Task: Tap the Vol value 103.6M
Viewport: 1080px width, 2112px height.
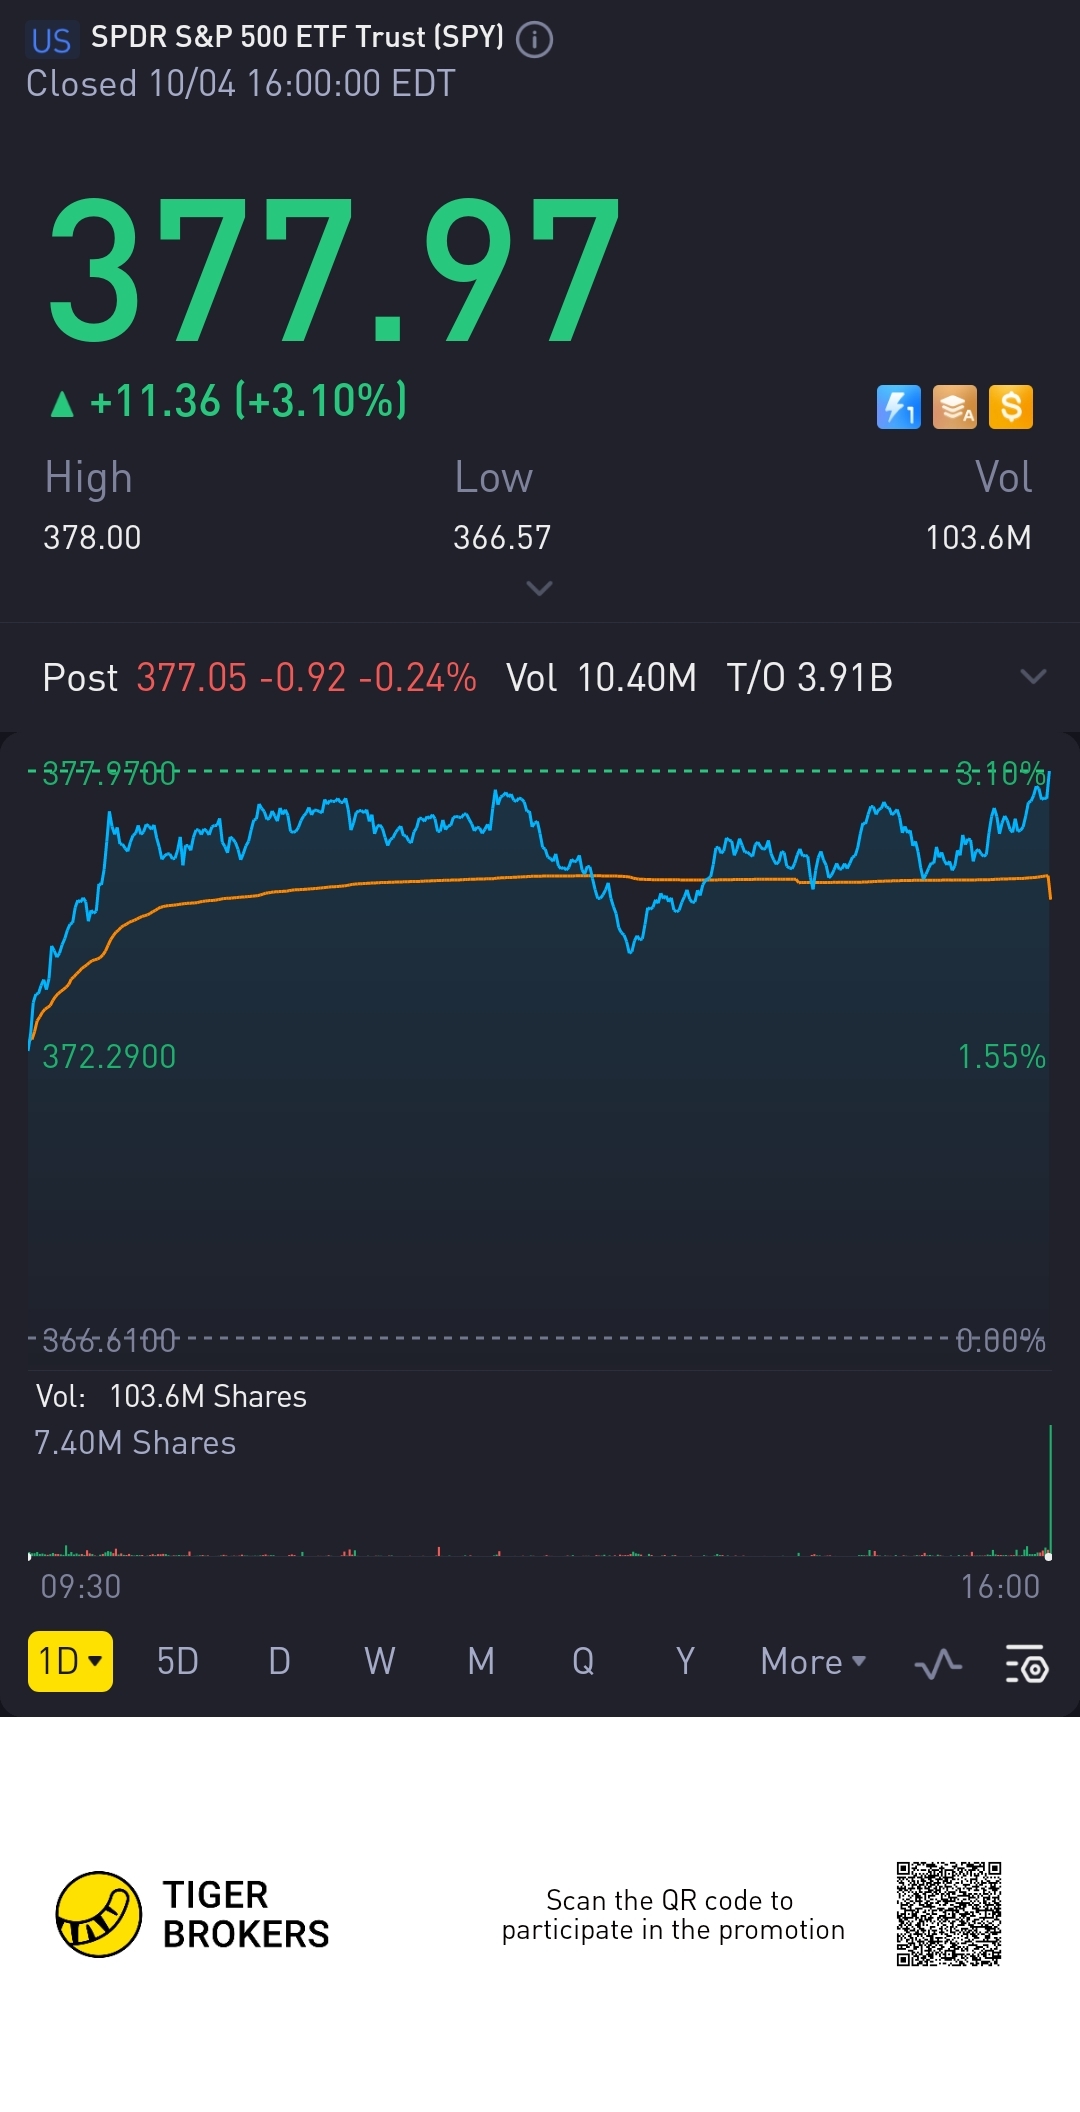Action: click(x=978, y=538)
